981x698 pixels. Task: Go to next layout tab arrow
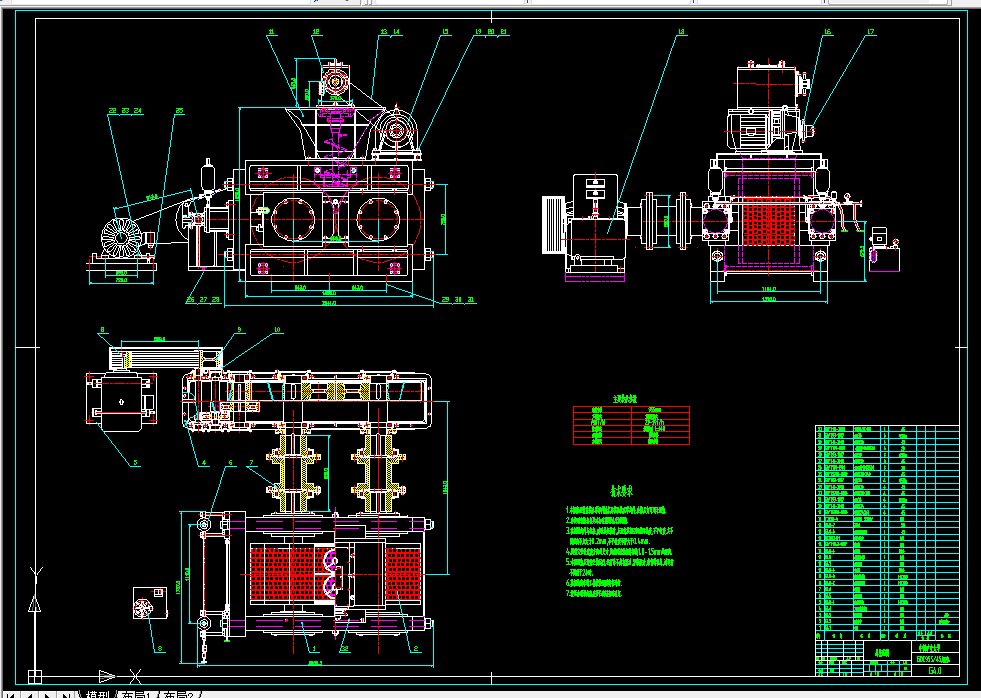(47, 695)
